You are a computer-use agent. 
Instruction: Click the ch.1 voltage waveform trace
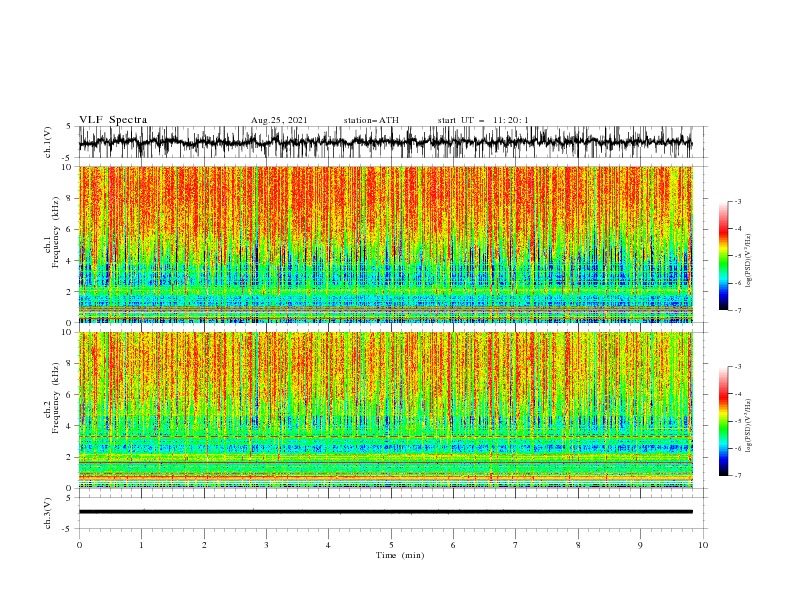(x=385, y=142)
